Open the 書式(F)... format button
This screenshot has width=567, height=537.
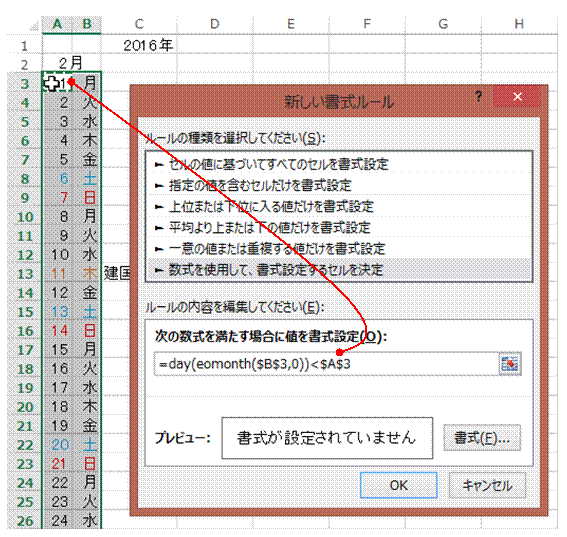pos(482,438)
